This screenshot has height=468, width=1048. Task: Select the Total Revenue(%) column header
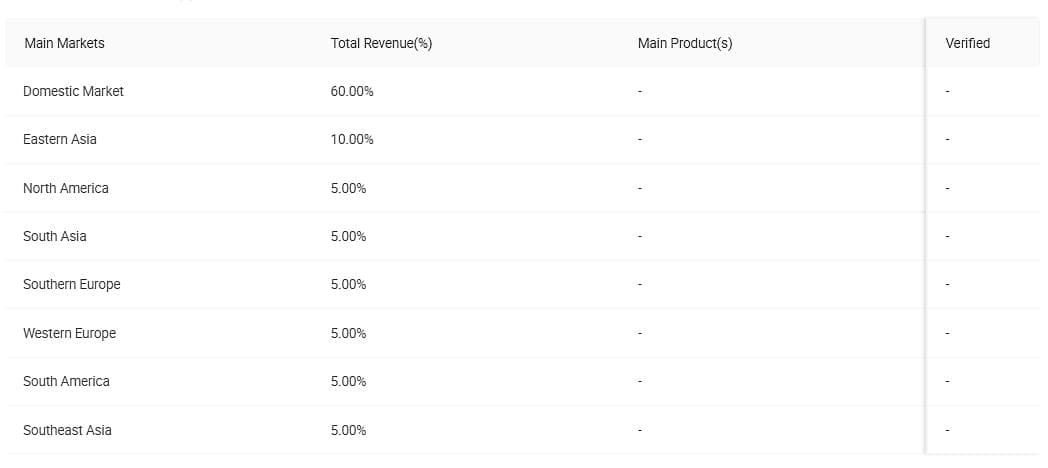click(381, 43)
